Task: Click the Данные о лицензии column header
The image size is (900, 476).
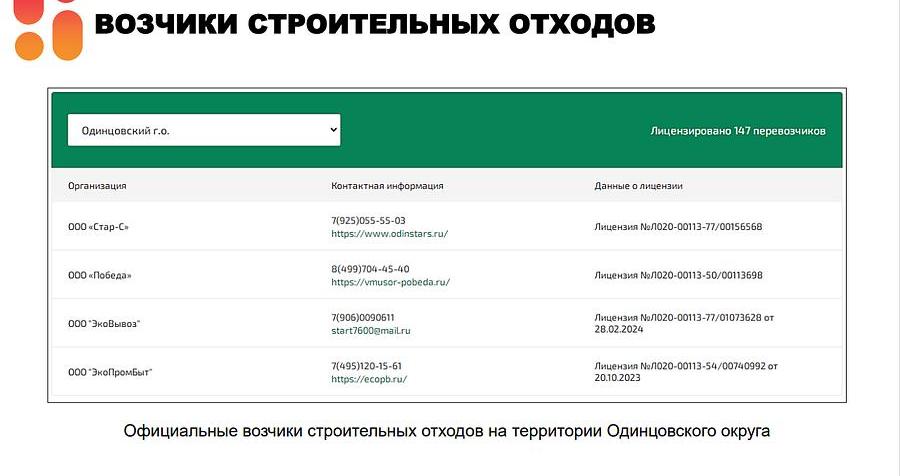Action: pyautogui.click(x=638, y=185)
